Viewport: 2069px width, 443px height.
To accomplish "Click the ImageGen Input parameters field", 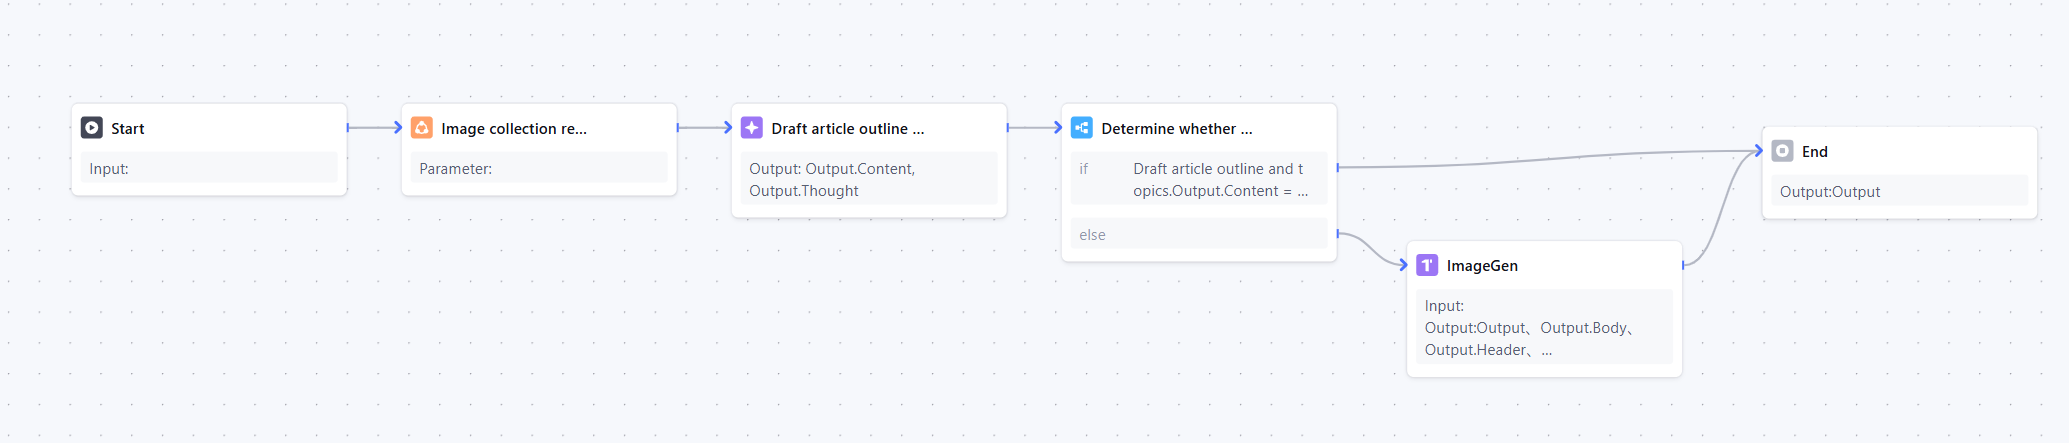I will (1544, 328).
